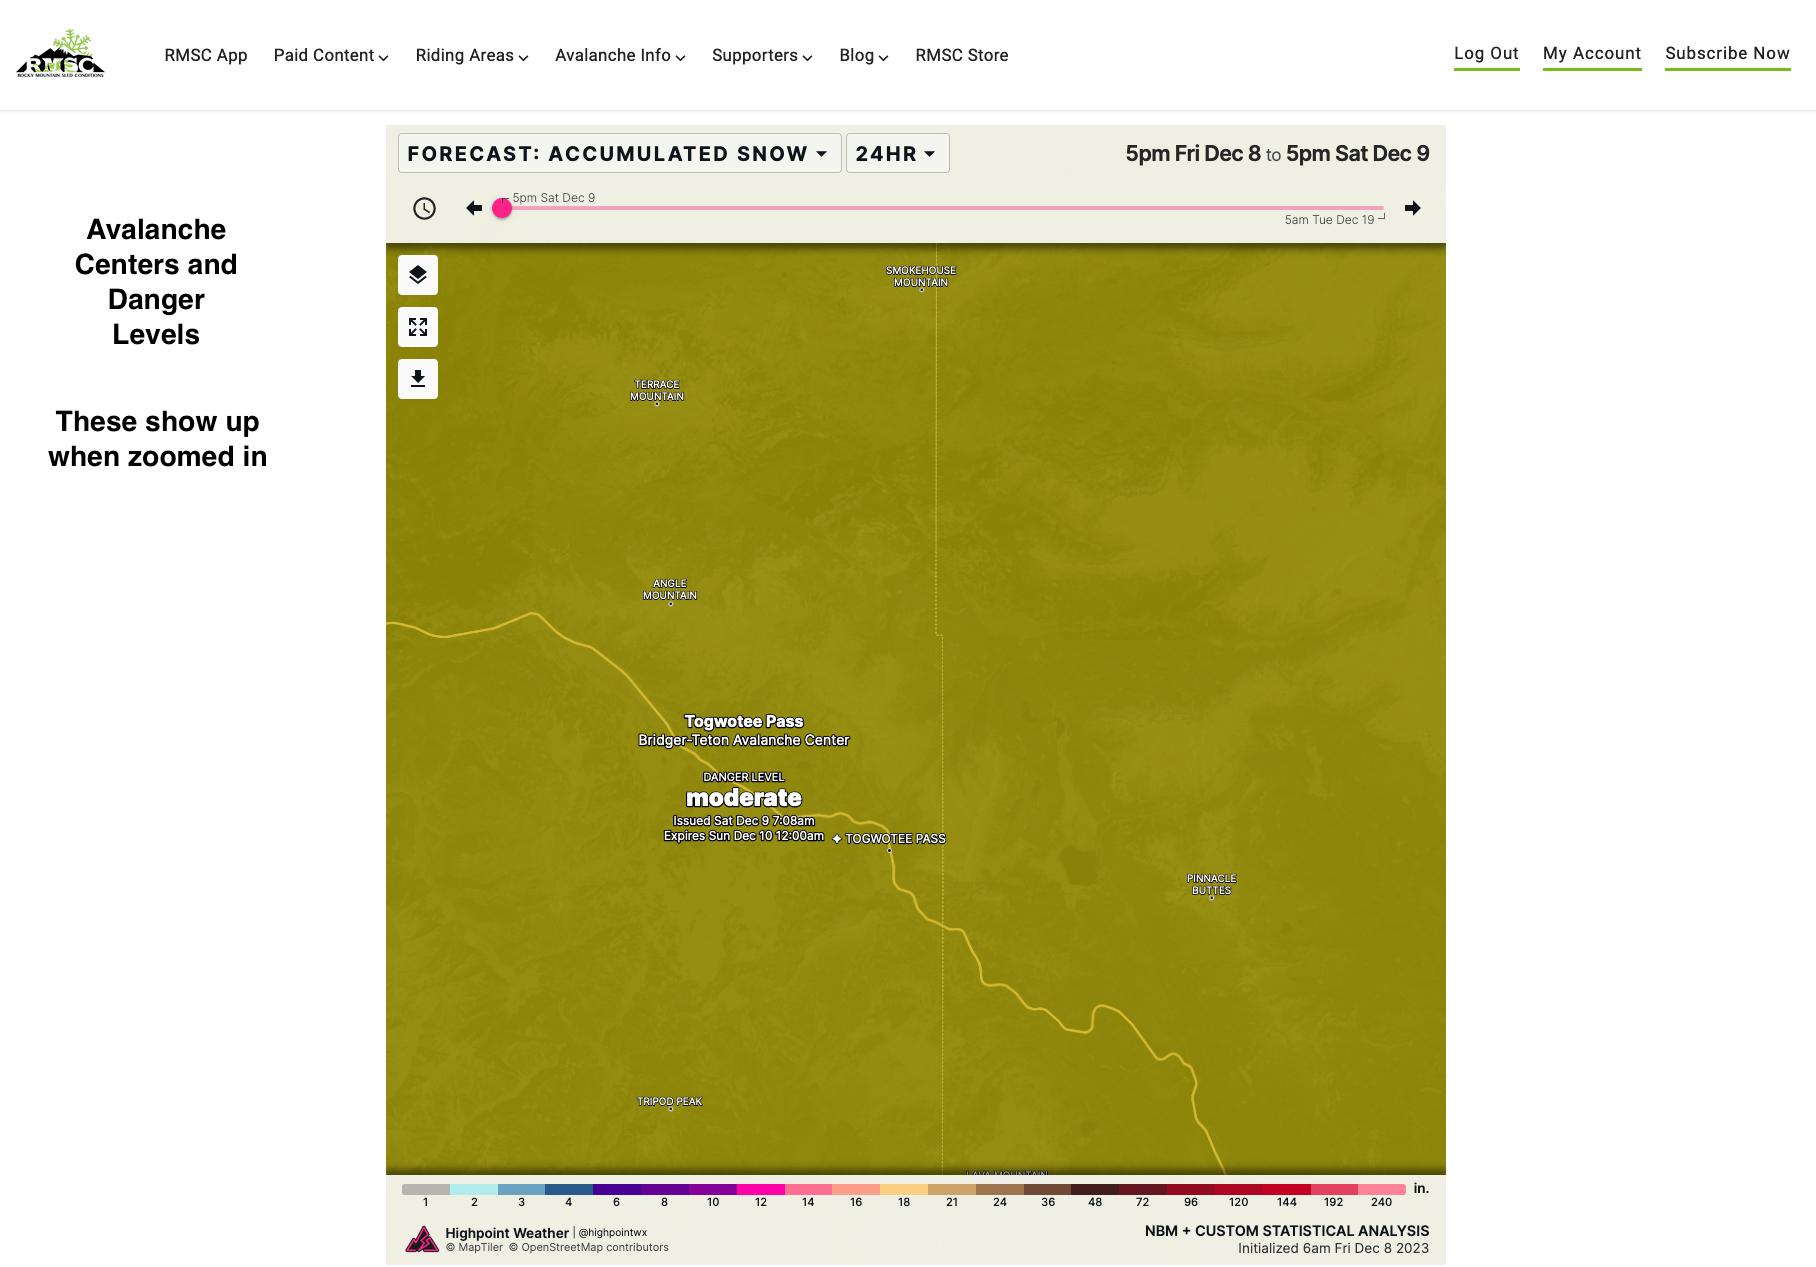
Task: Enter fullscreen map view
Action: click(418, 327)
